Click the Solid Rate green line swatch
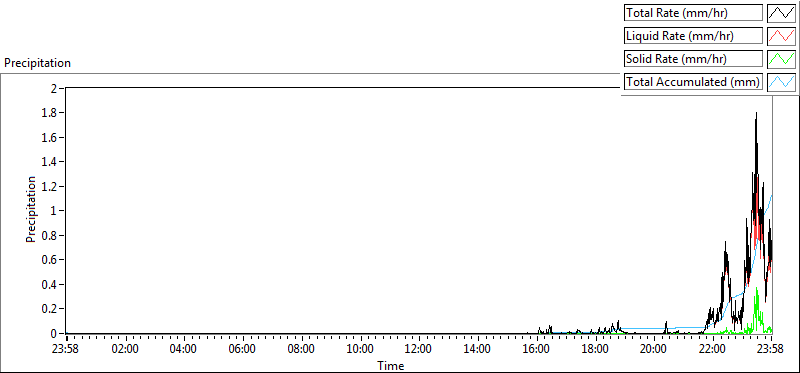Image resolution: width=800 pixels, height=373 pixels. pyautogui.click(x=782, y=59)
